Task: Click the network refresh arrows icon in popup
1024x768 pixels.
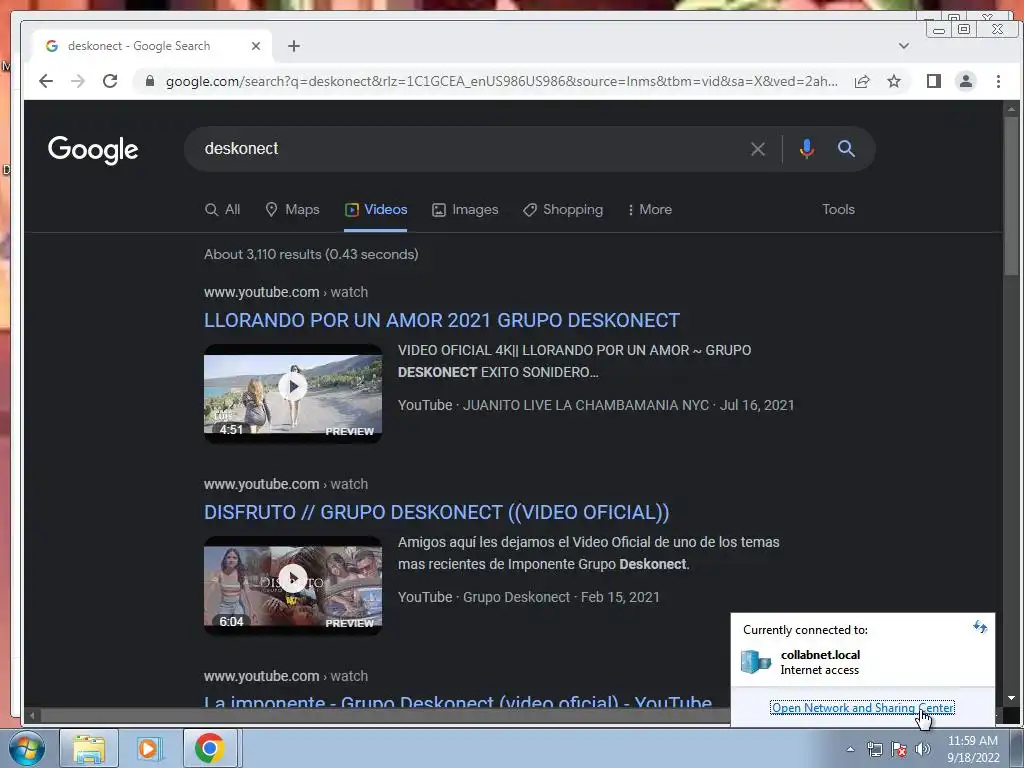Action: (x=980, y=627)
